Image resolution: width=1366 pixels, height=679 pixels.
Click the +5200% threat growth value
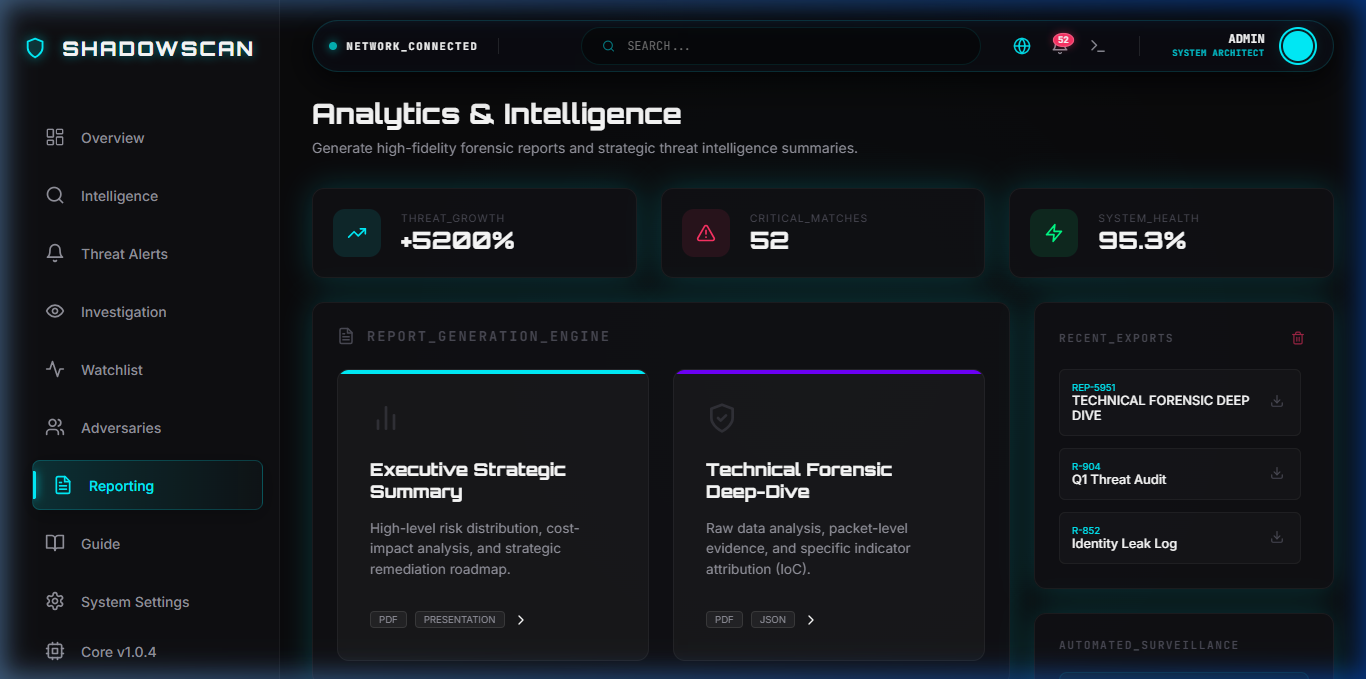457,241
